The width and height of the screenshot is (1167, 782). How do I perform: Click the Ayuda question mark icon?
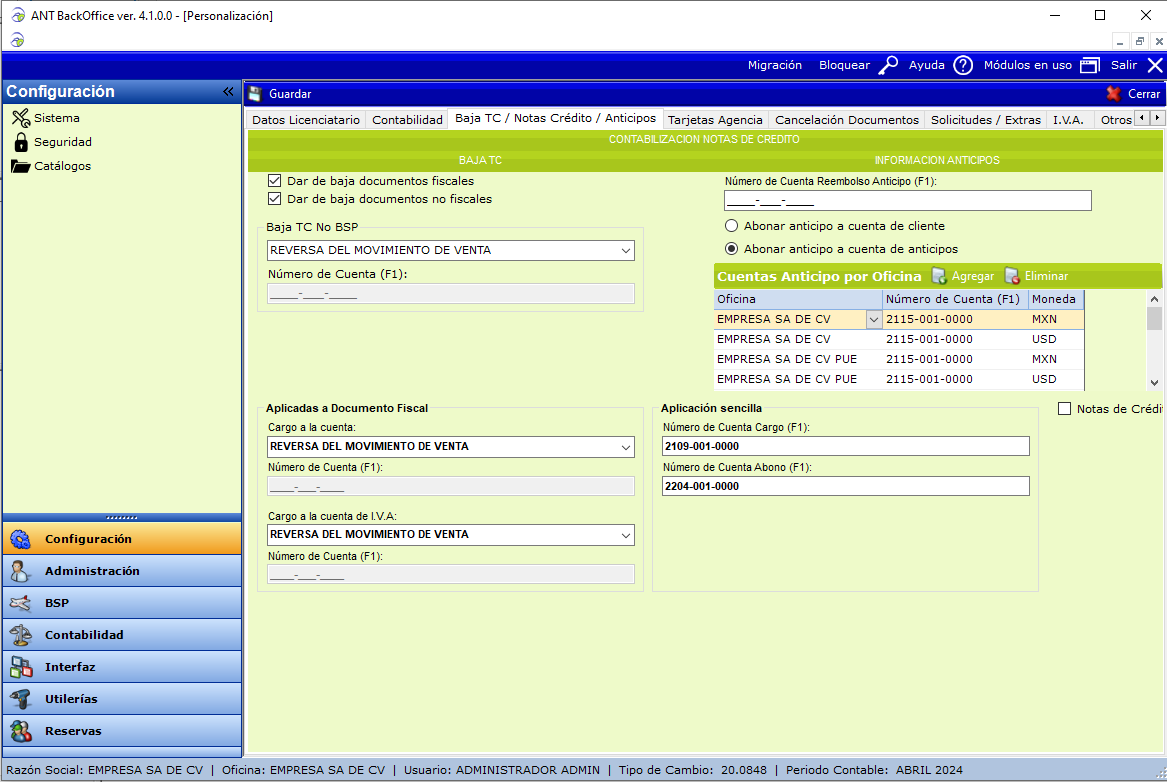(962, 65)
